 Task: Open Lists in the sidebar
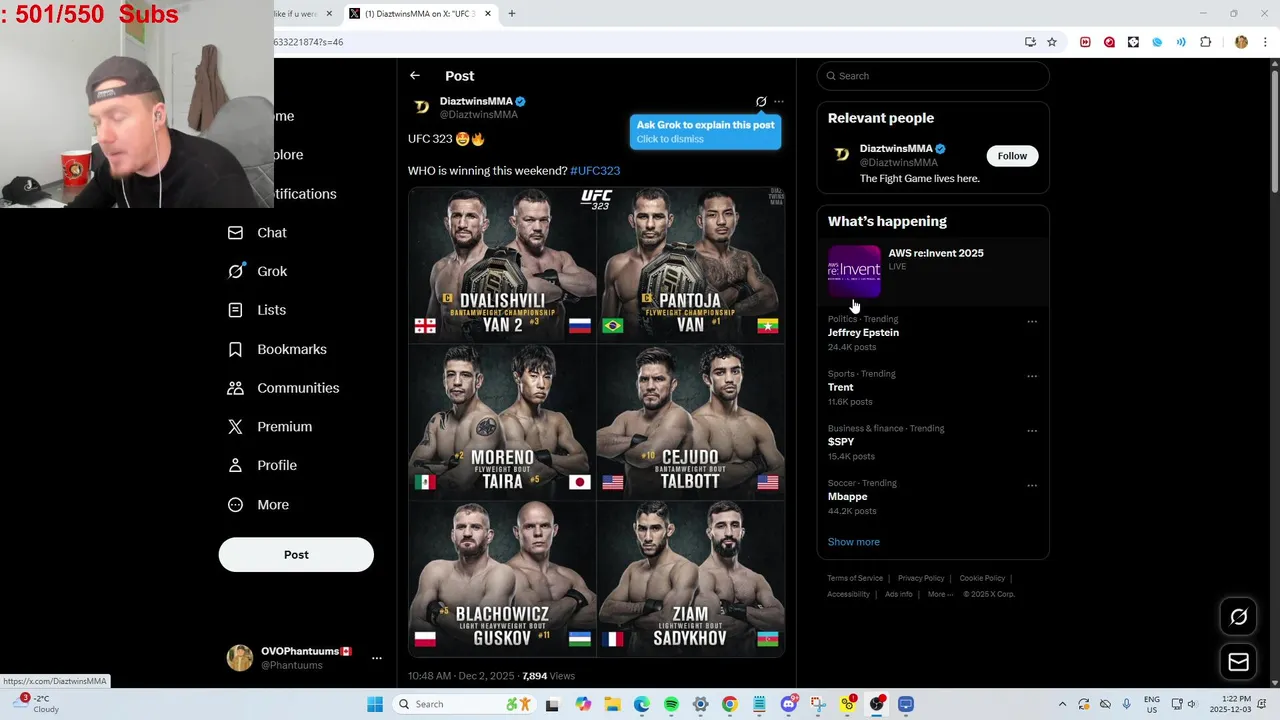257,310
